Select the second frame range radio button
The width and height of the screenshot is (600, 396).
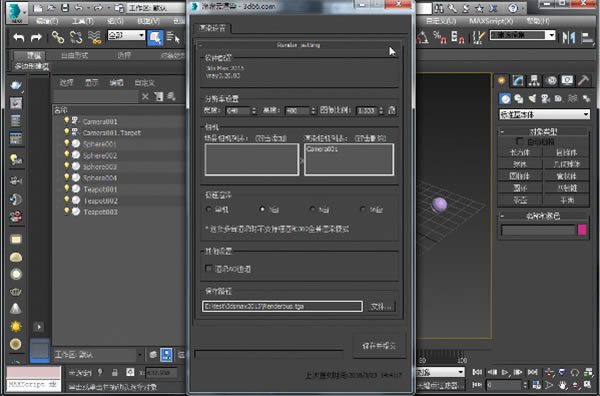262,209
